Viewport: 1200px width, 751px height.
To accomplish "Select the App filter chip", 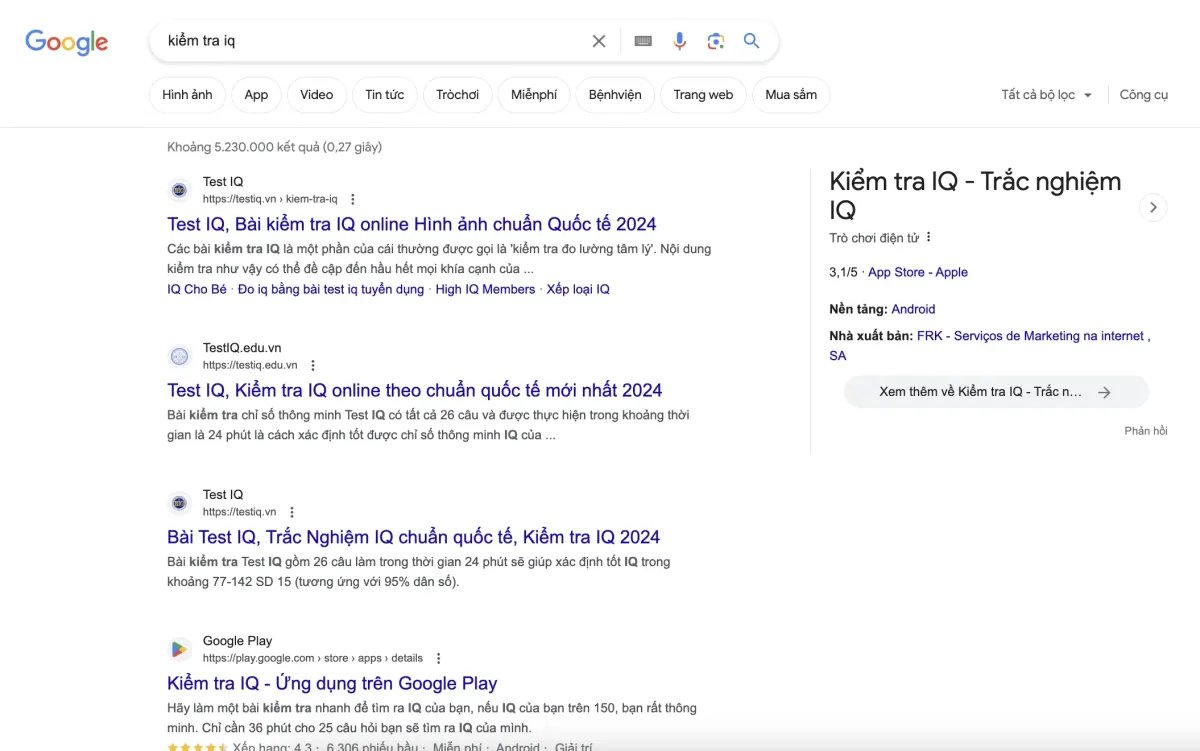I will coord(256,95).
